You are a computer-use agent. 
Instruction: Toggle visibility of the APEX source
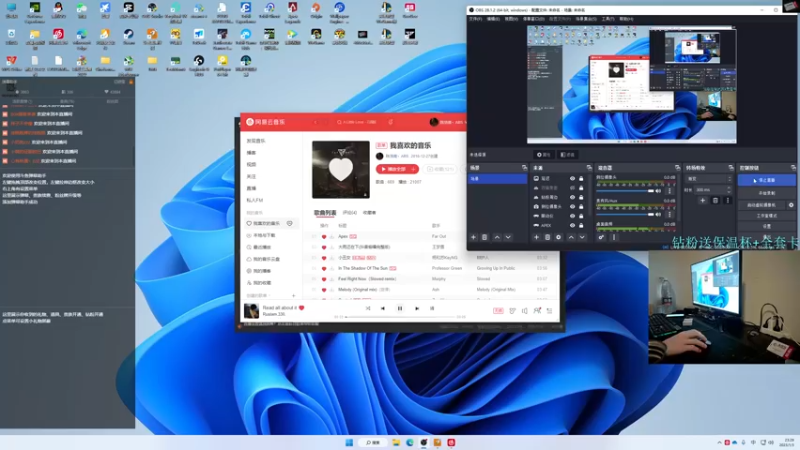[572, 226]
